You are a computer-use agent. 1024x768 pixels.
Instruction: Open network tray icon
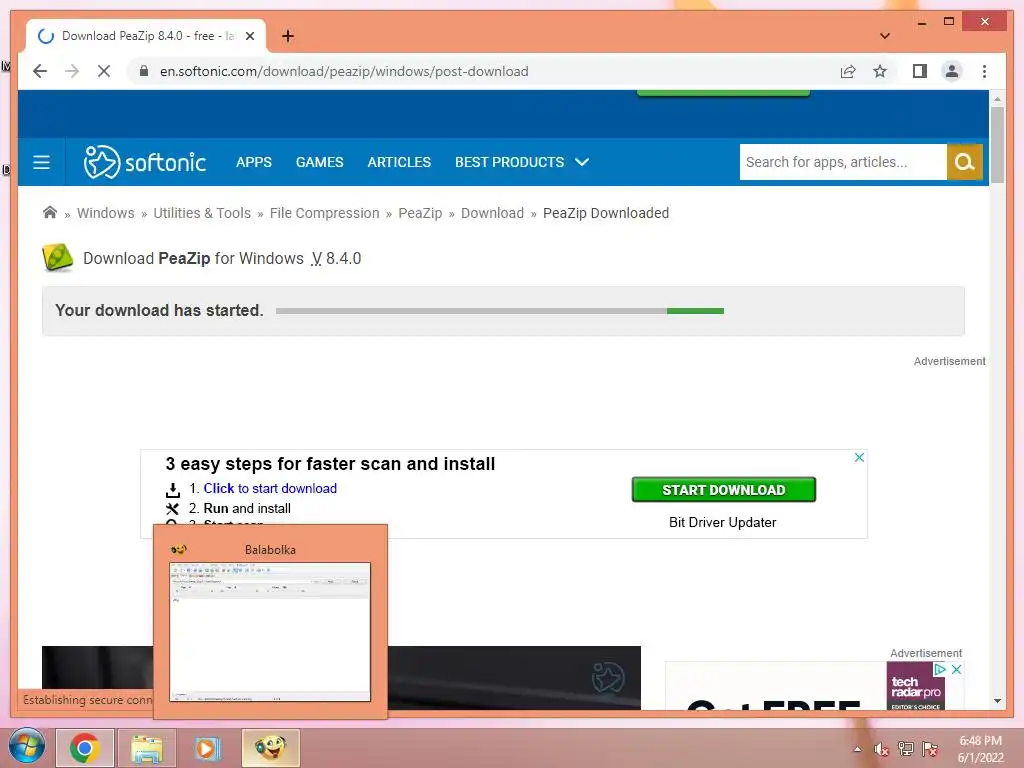pyautogui.click(x=906, y=749)
